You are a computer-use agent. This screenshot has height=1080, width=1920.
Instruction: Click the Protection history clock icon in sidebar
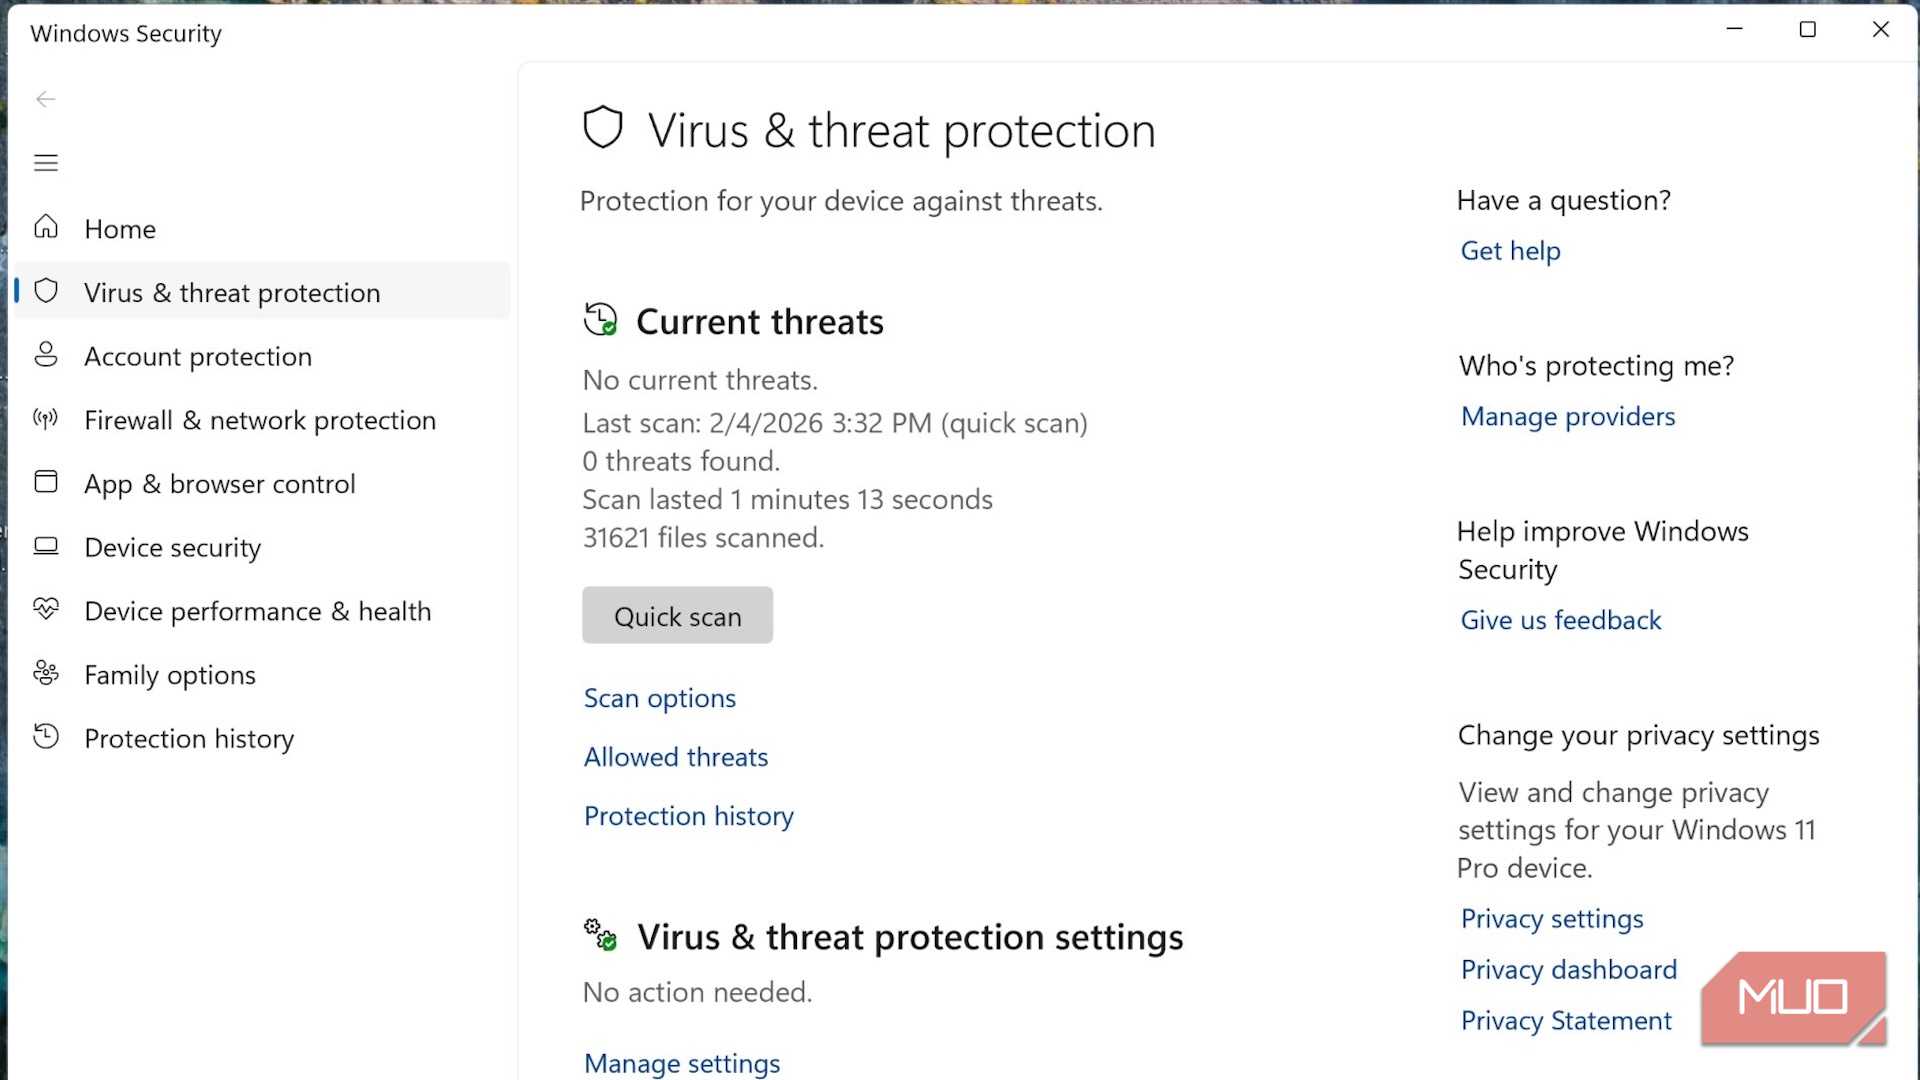pos(46,737)
